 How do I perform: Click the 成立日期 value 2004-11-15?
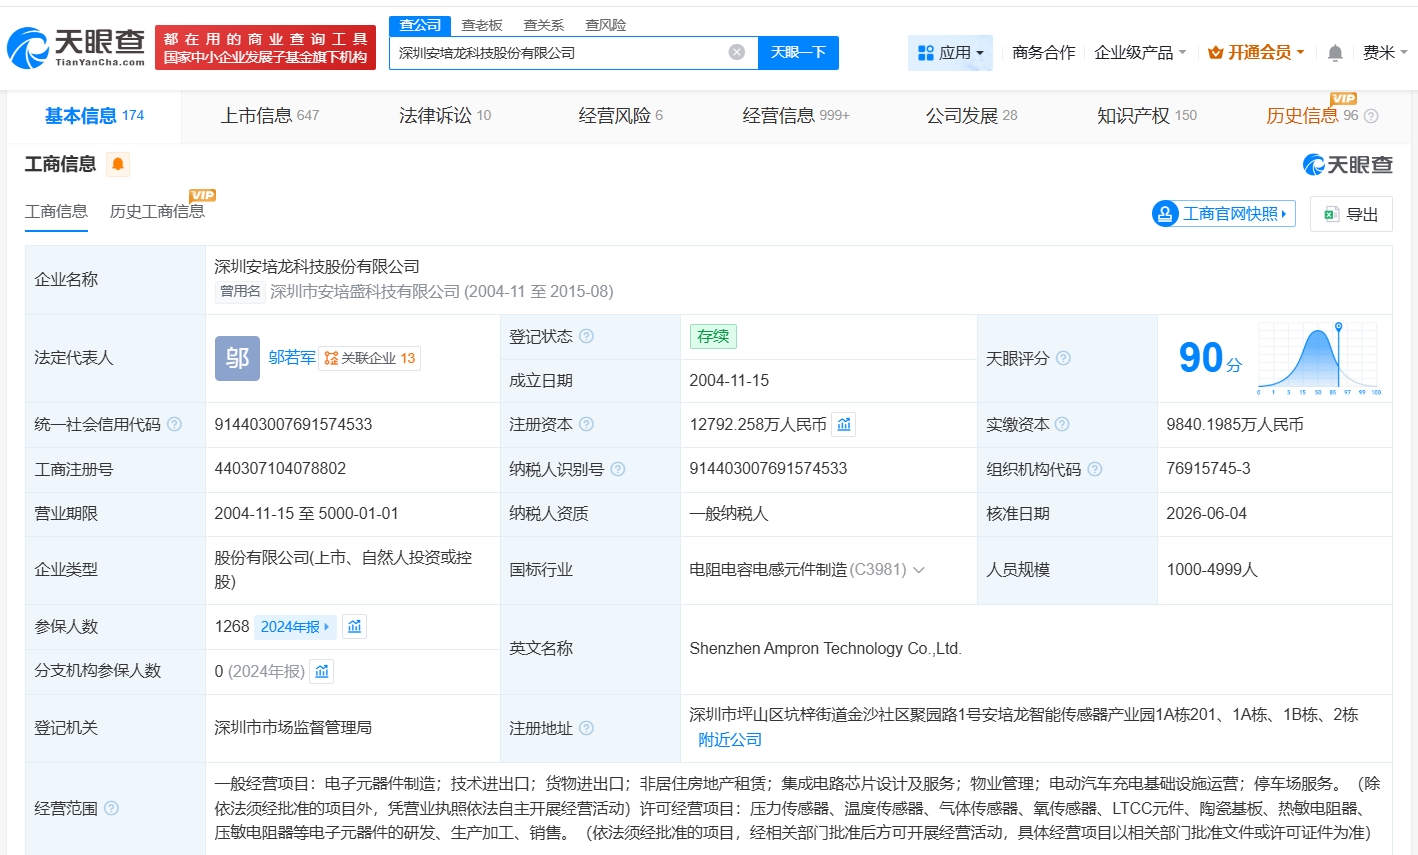(729, 381)
